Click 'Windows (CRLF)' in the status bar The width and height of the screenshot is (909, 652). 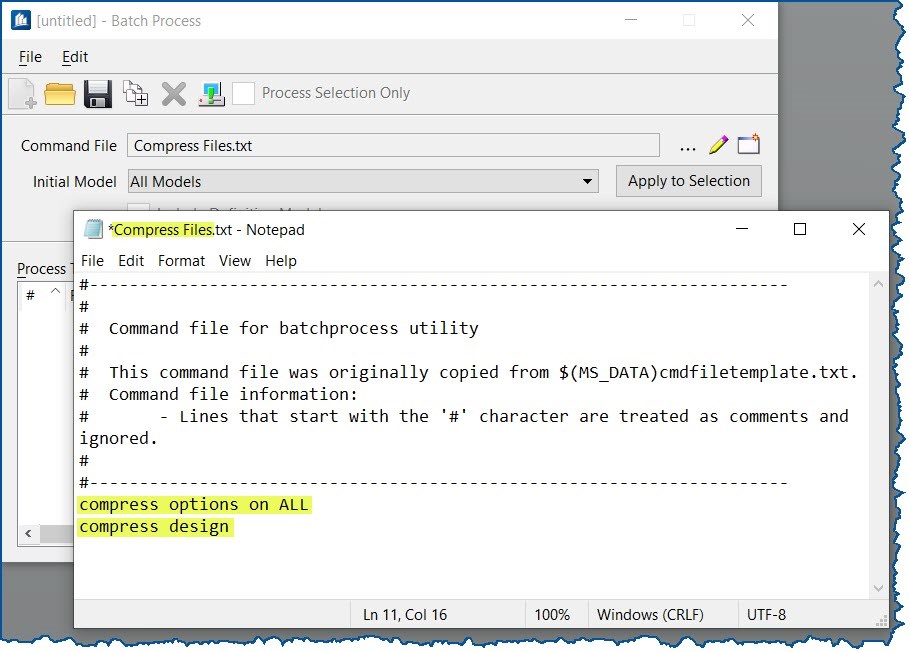pyautogui.click(x=650, y=614)
